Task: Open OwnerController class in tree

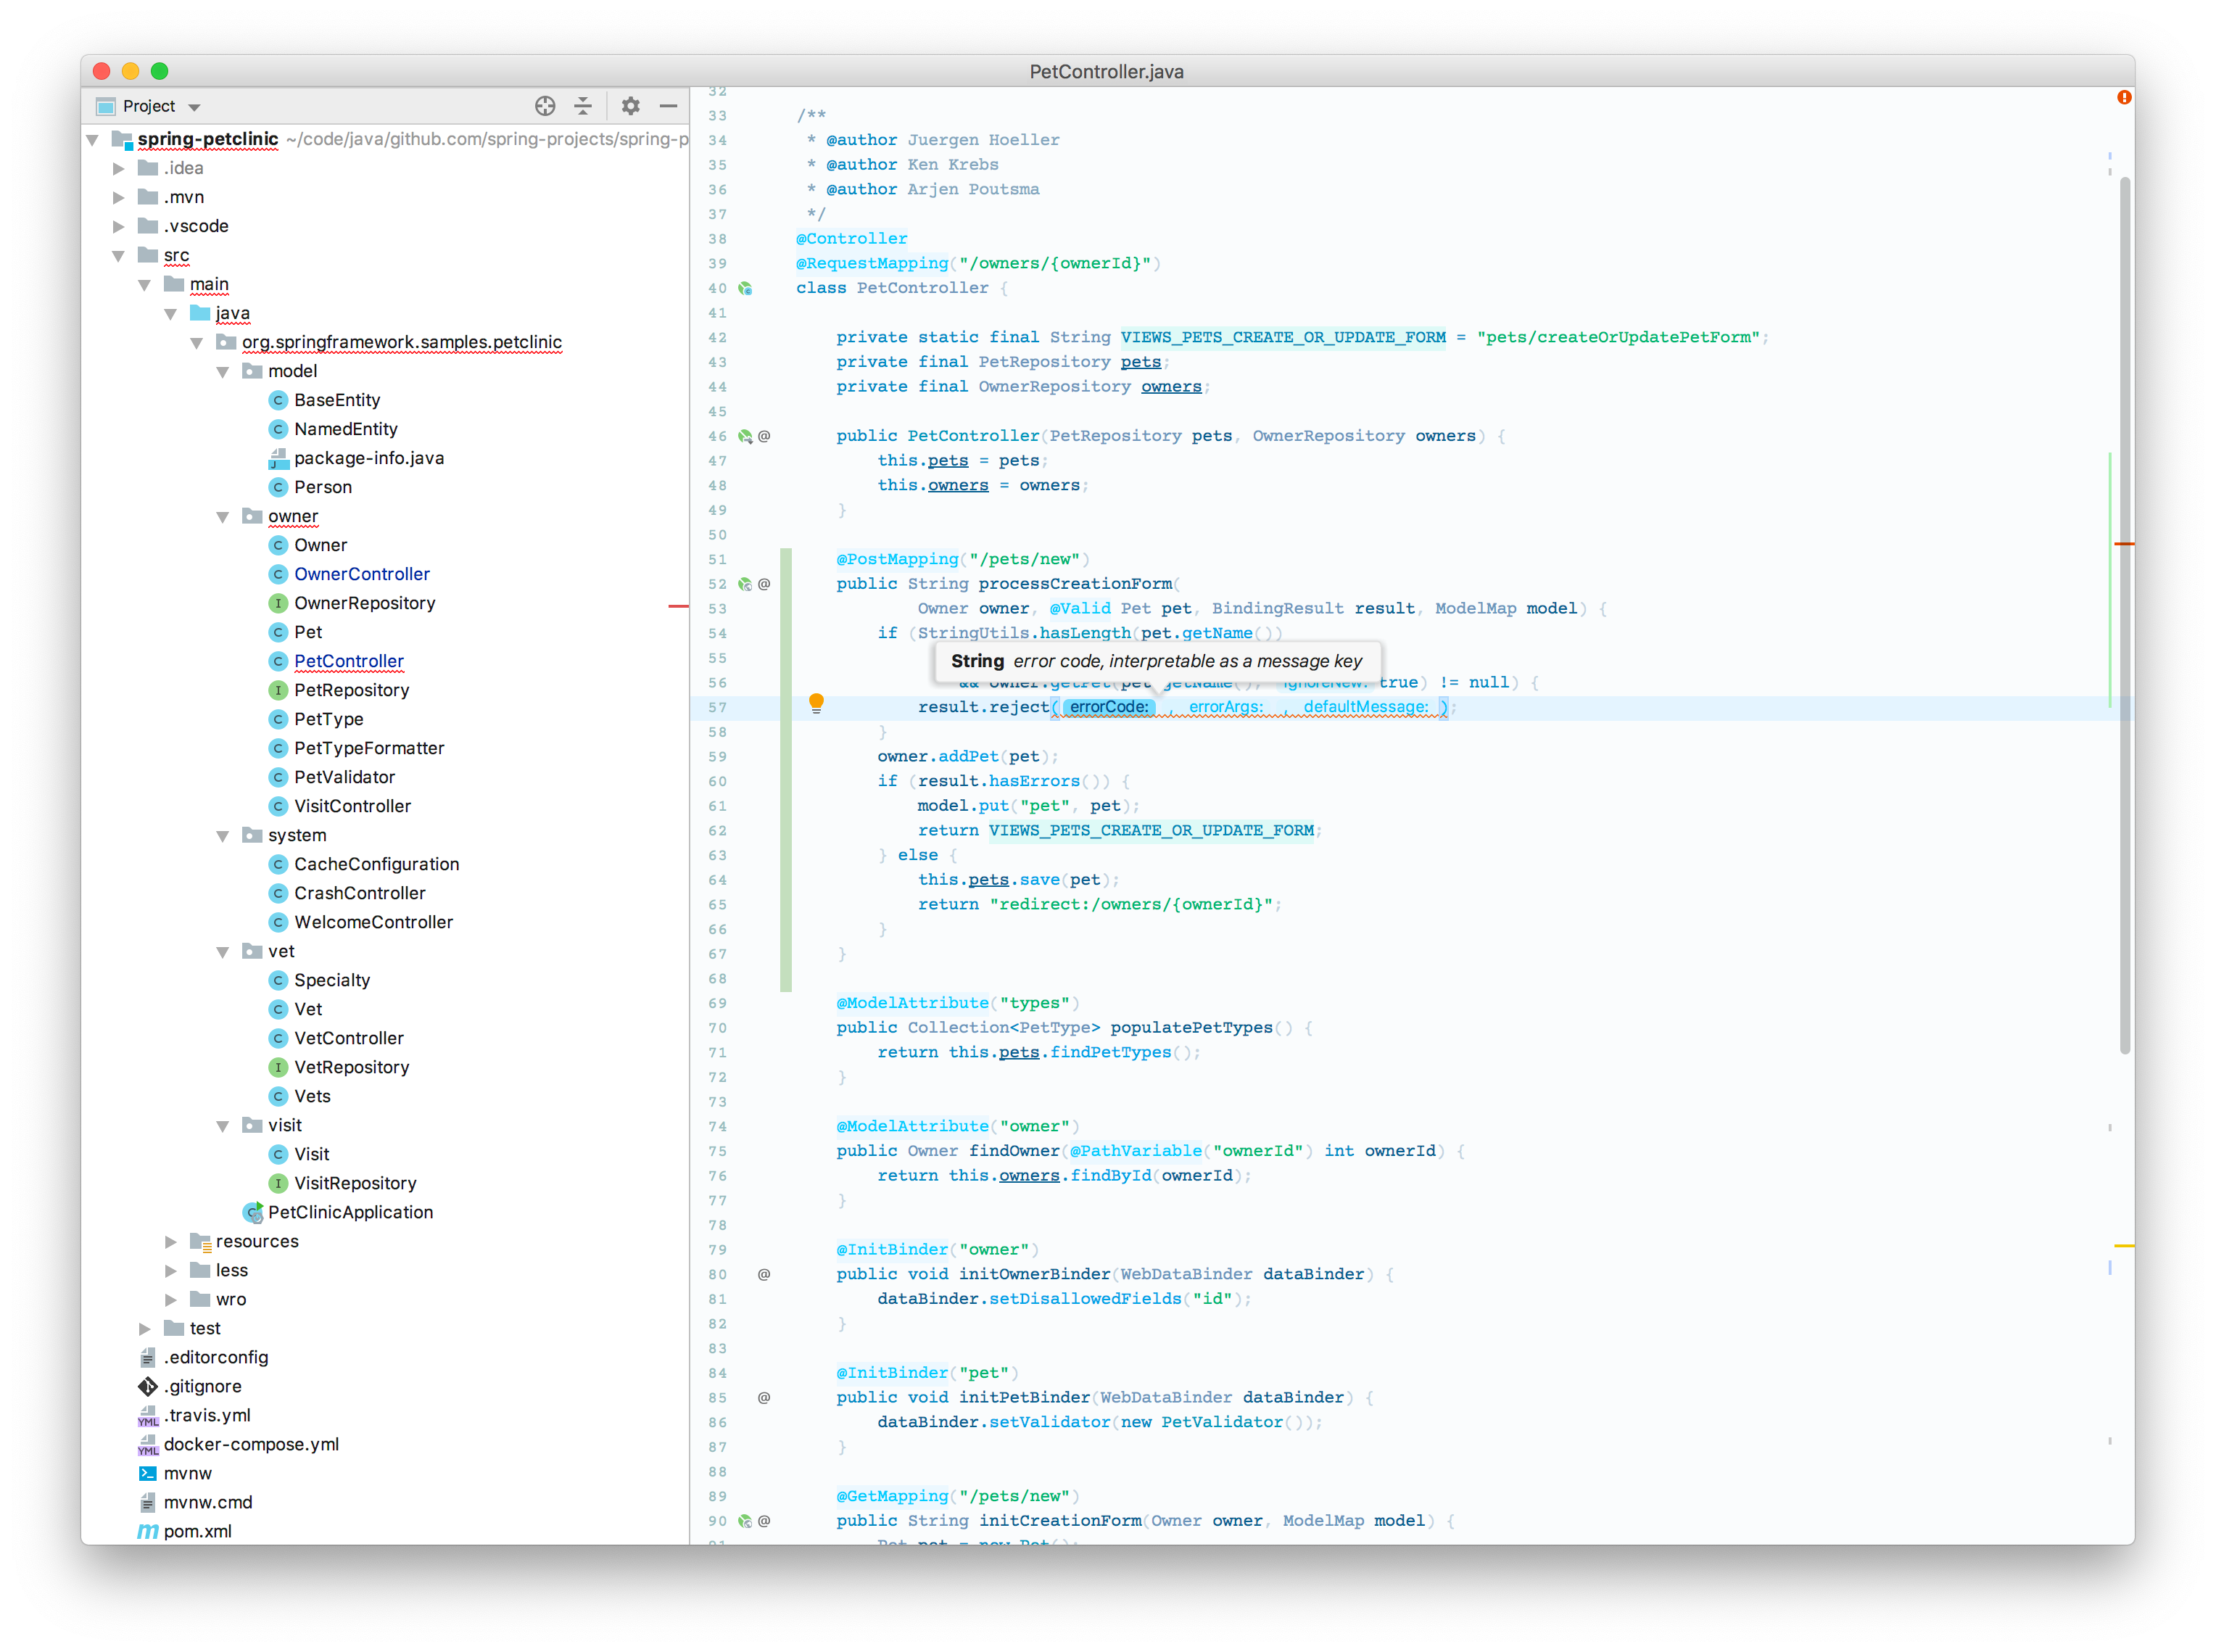Action: click(361, 574)
